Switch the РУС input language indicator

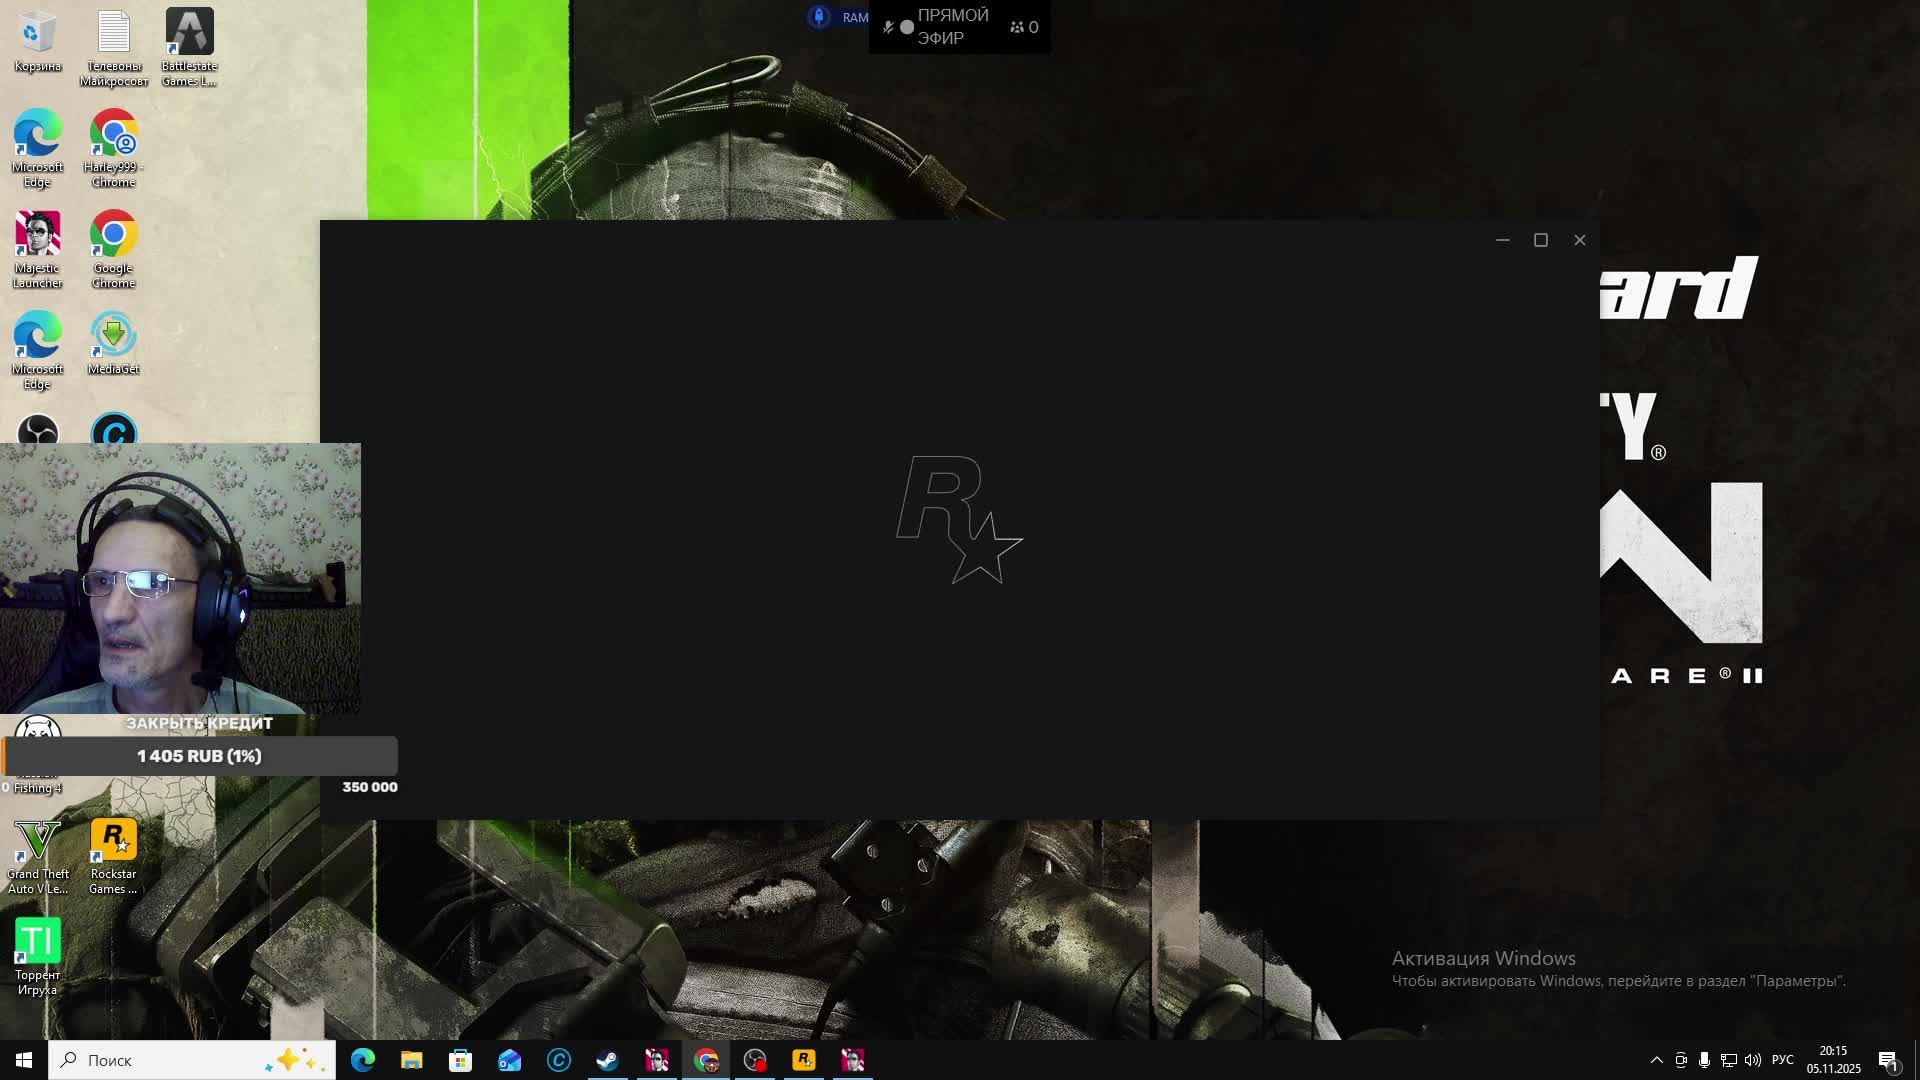pos(1782,1060)
